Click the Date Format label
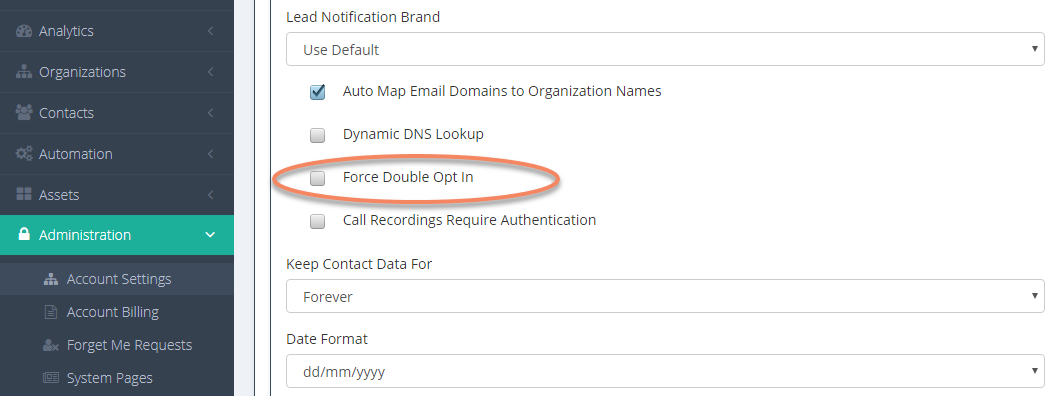1064x396 pixels. 327,339
